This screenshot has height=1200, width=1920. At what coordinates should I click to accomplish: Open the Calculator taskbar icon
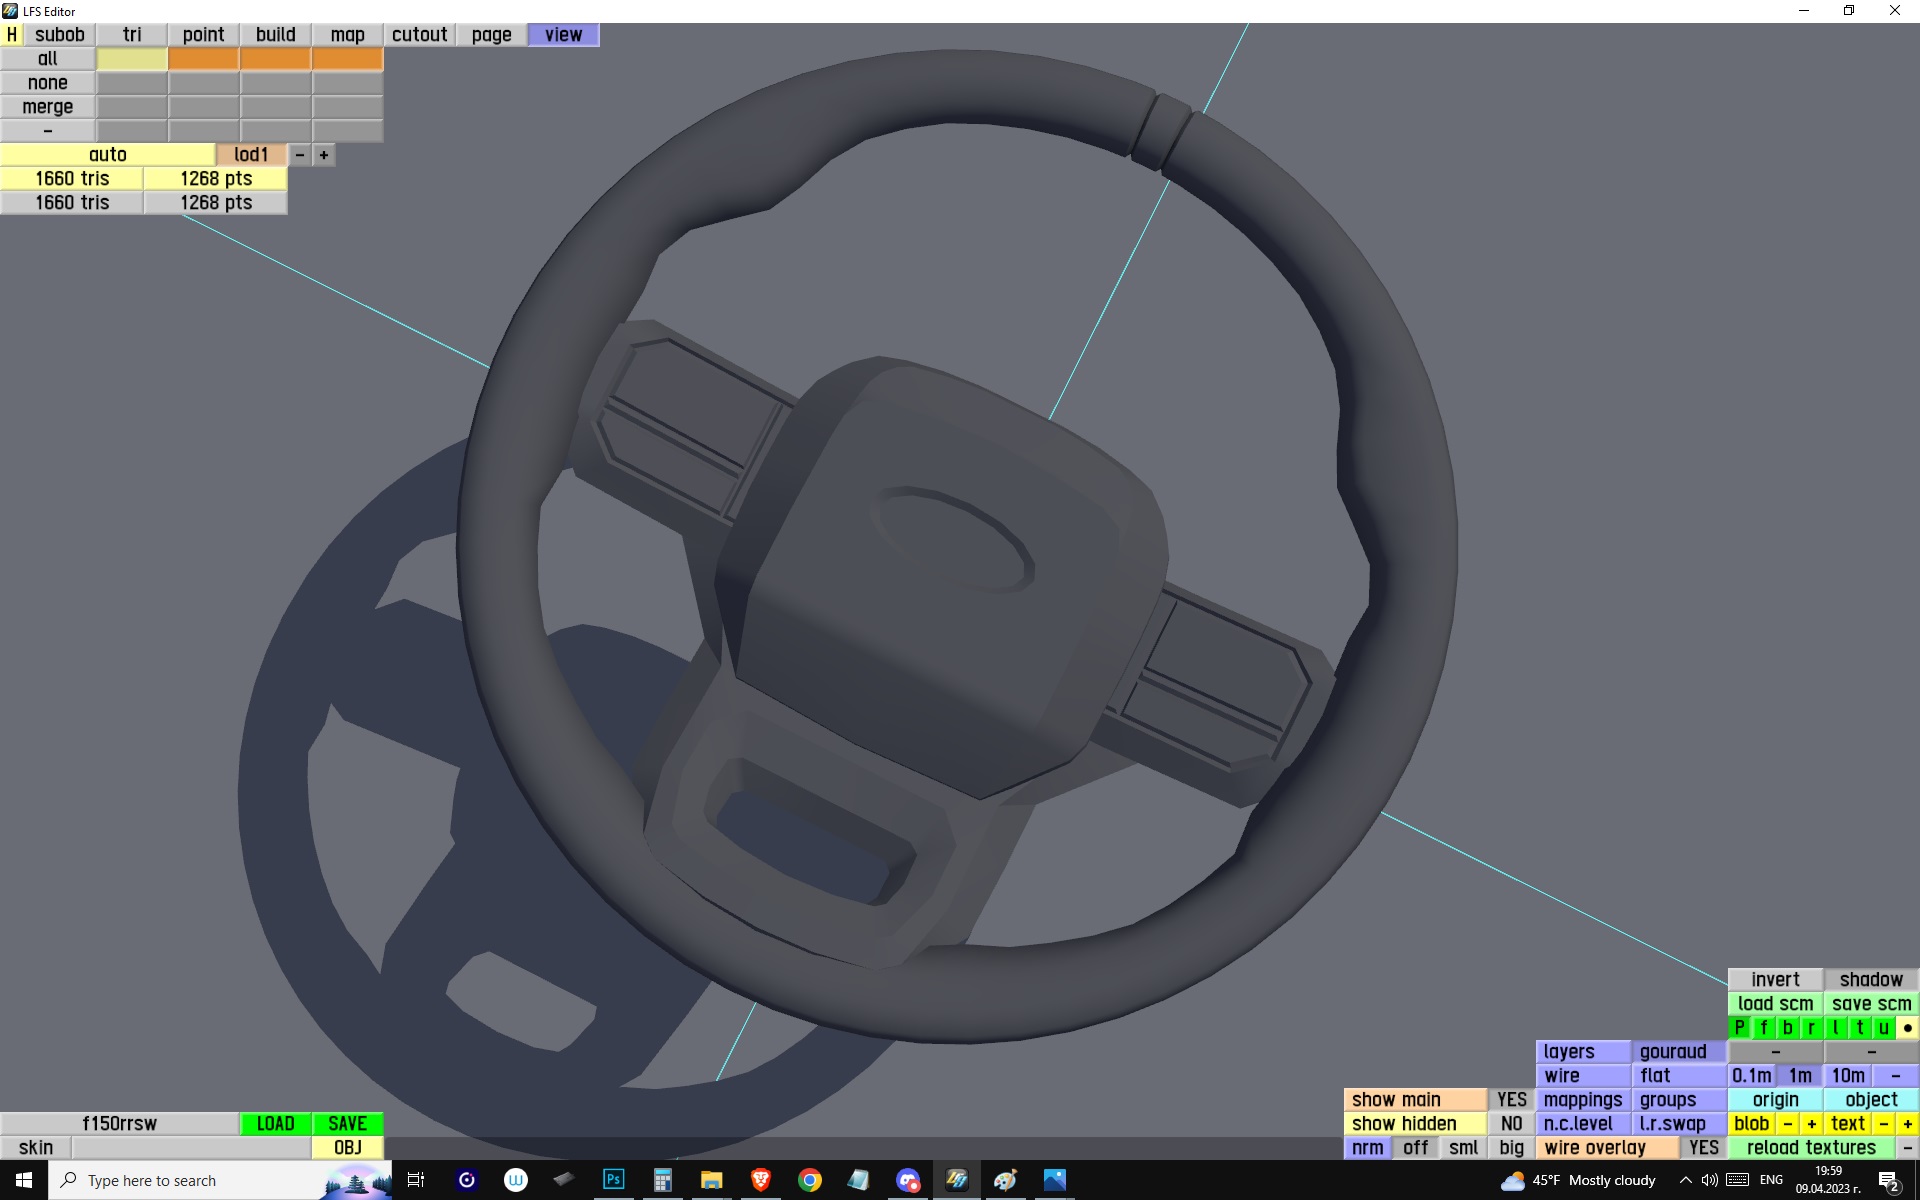pos(662,1180)
